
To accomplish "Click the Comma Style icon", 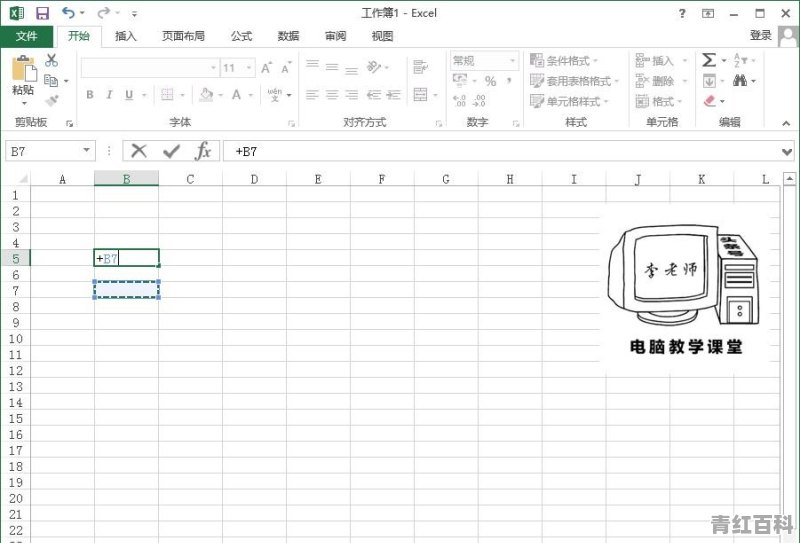I will 509,81.
